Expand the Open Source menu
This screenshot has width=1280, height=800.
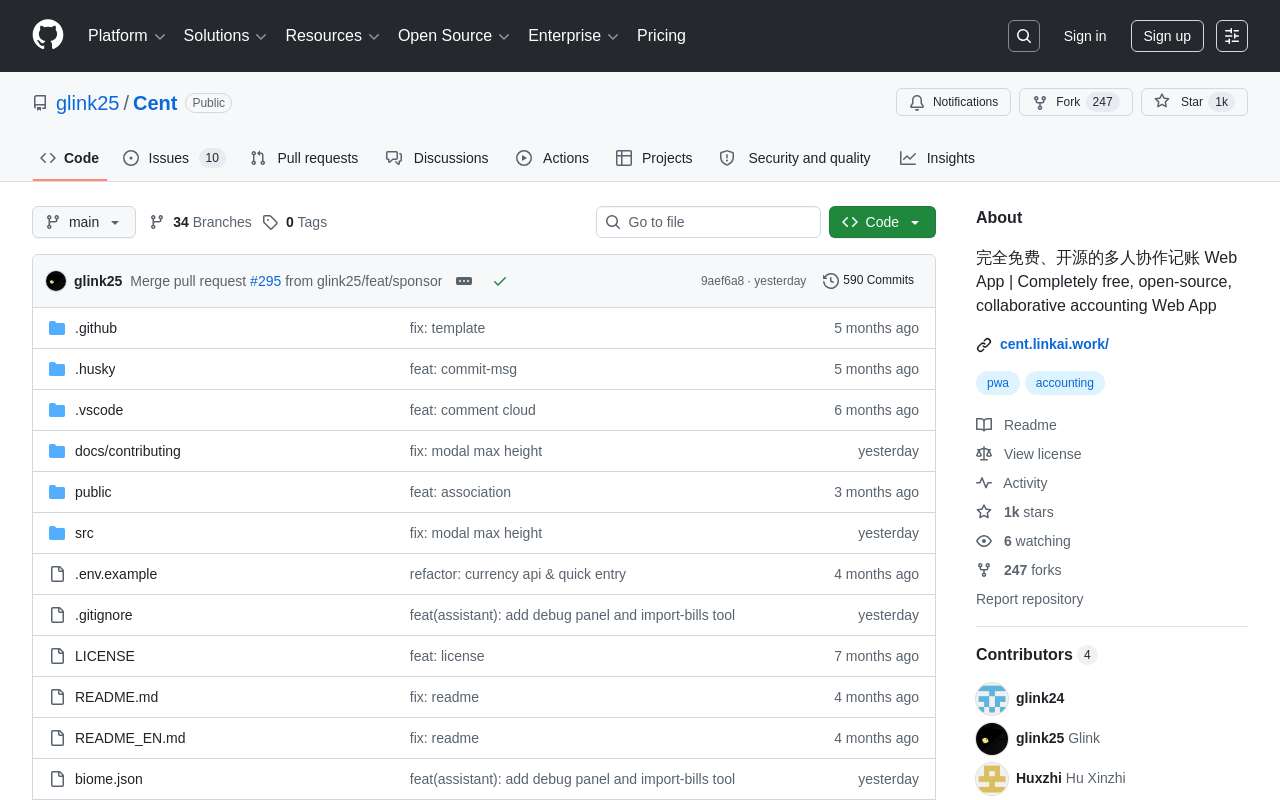pyautogui.click(x=454, y=36)
